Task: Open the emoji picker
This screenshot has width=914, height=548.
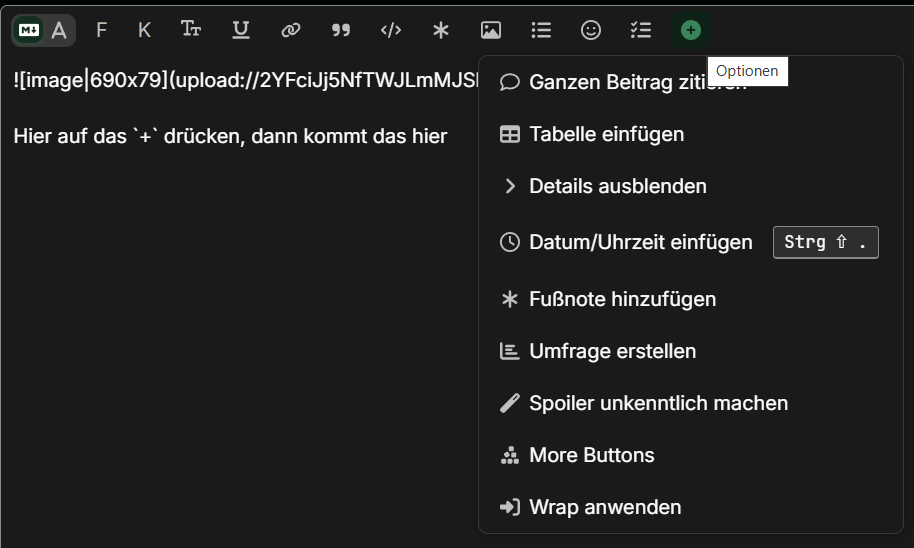Action: click(591, 30)
